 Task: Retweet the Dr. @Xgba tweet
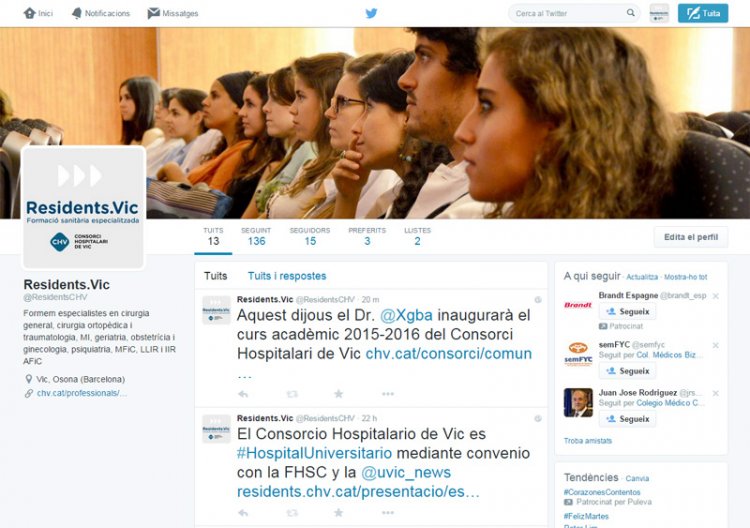pyautogui.click(x=292, y=394)
